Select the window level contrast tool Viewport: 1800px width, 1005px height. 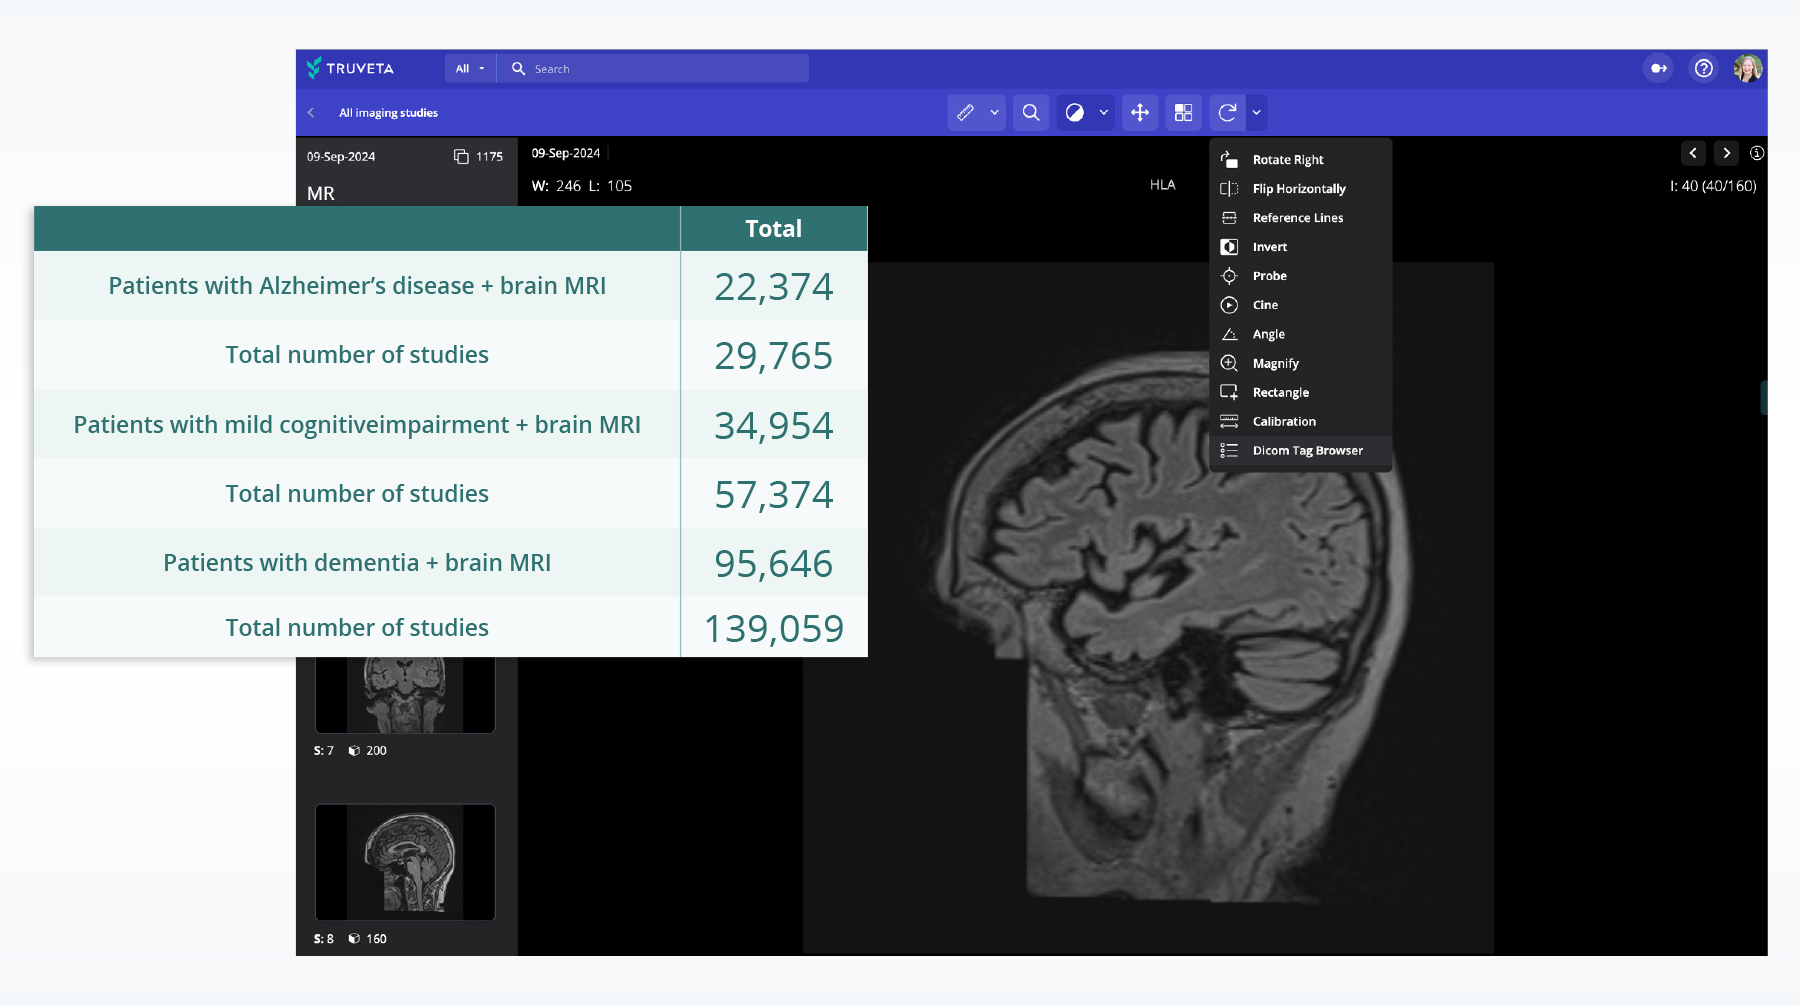1075,113
